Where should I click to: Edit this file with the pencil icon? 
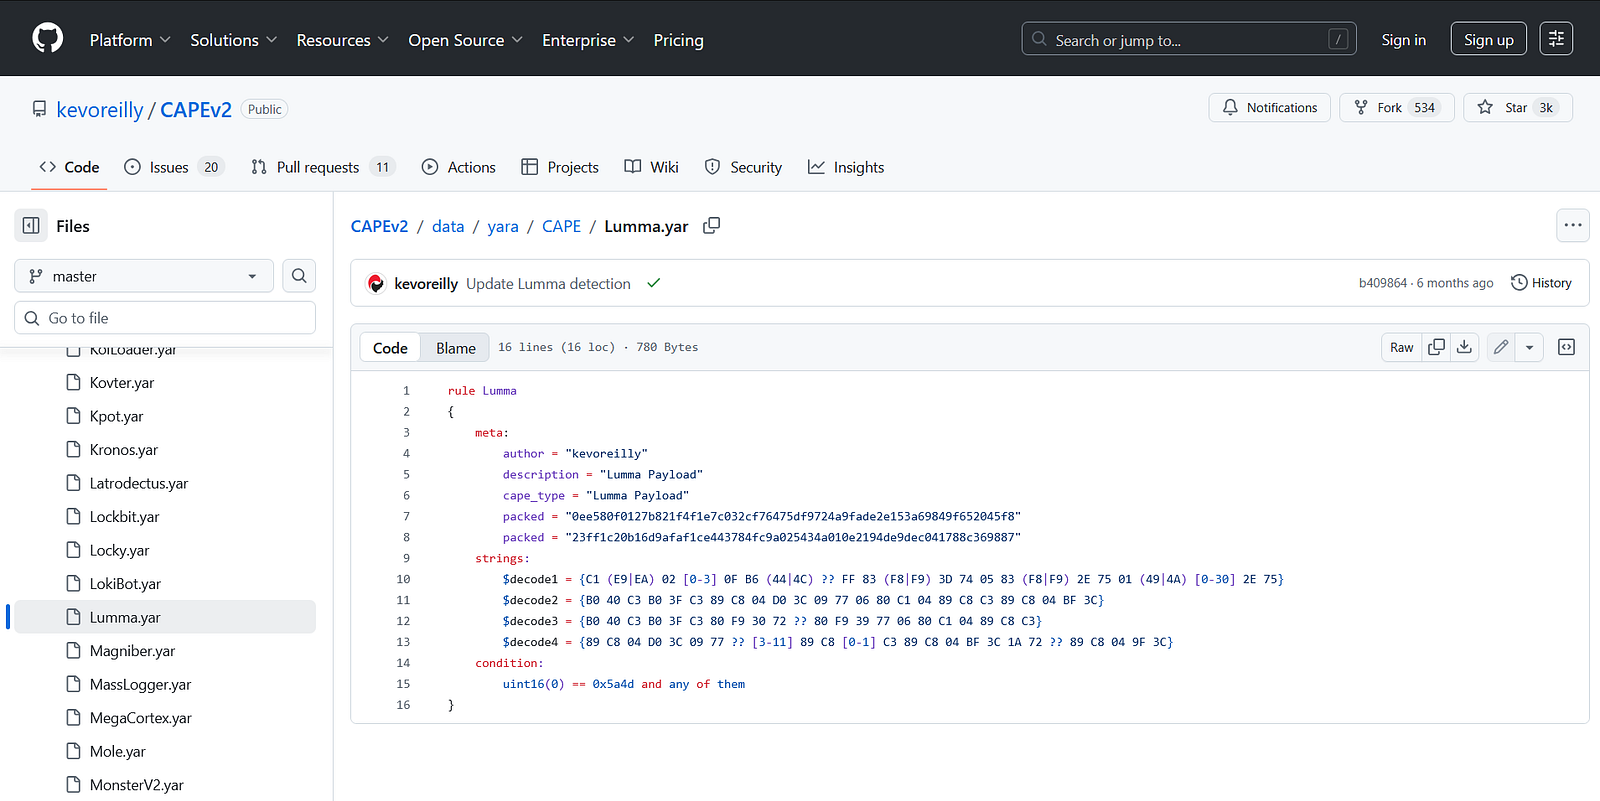1501,347
